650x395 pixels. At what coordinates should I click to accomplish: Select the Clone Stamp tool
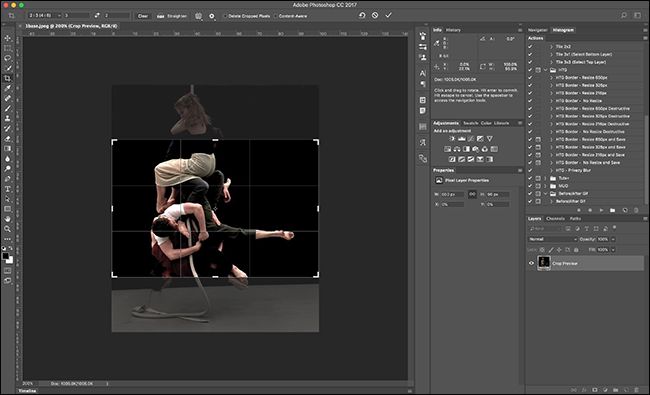(7, 118)
